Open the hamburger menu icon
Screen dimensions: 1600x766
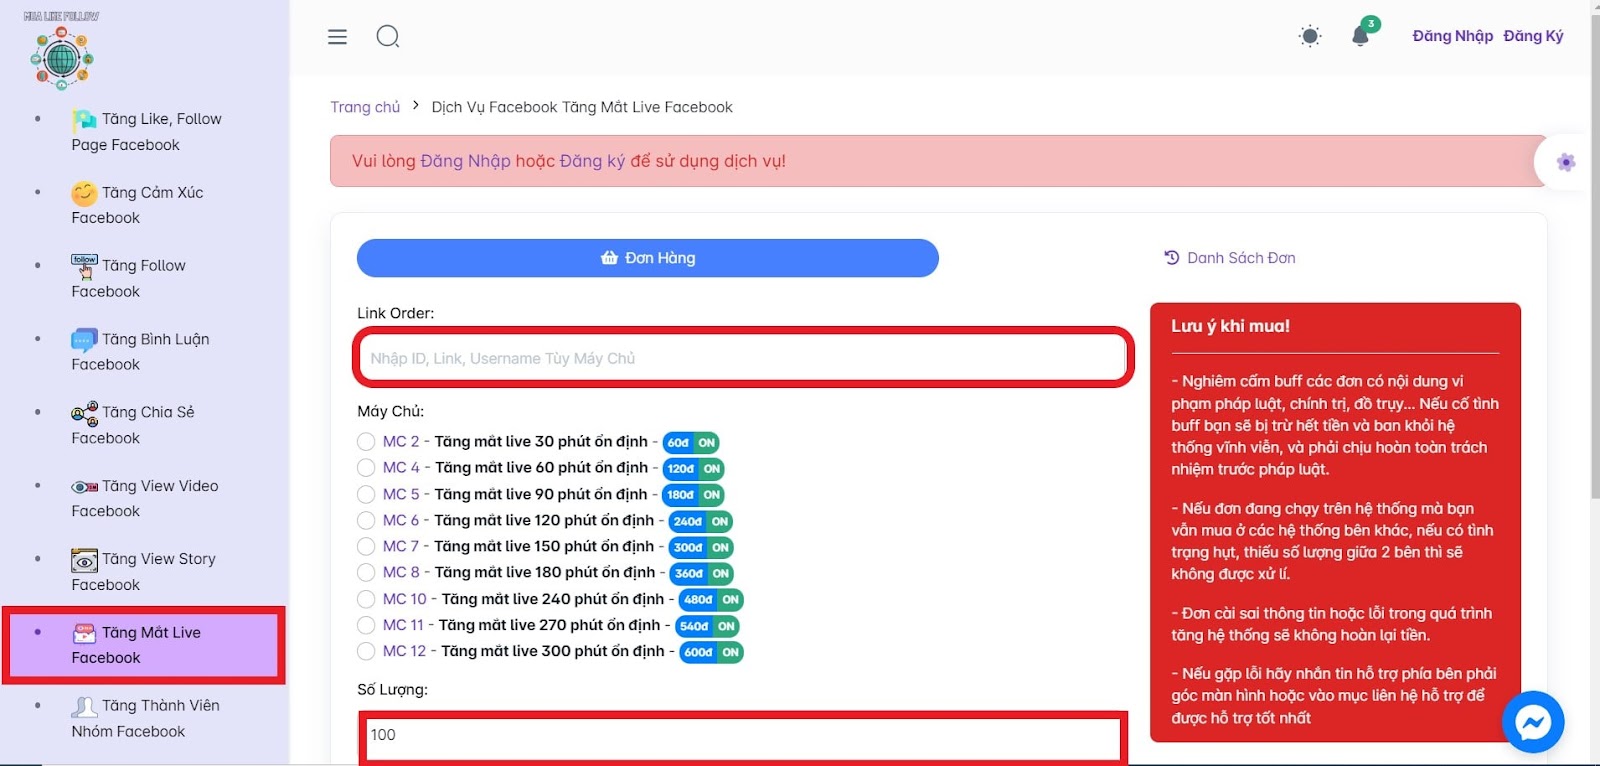[337, 37]
